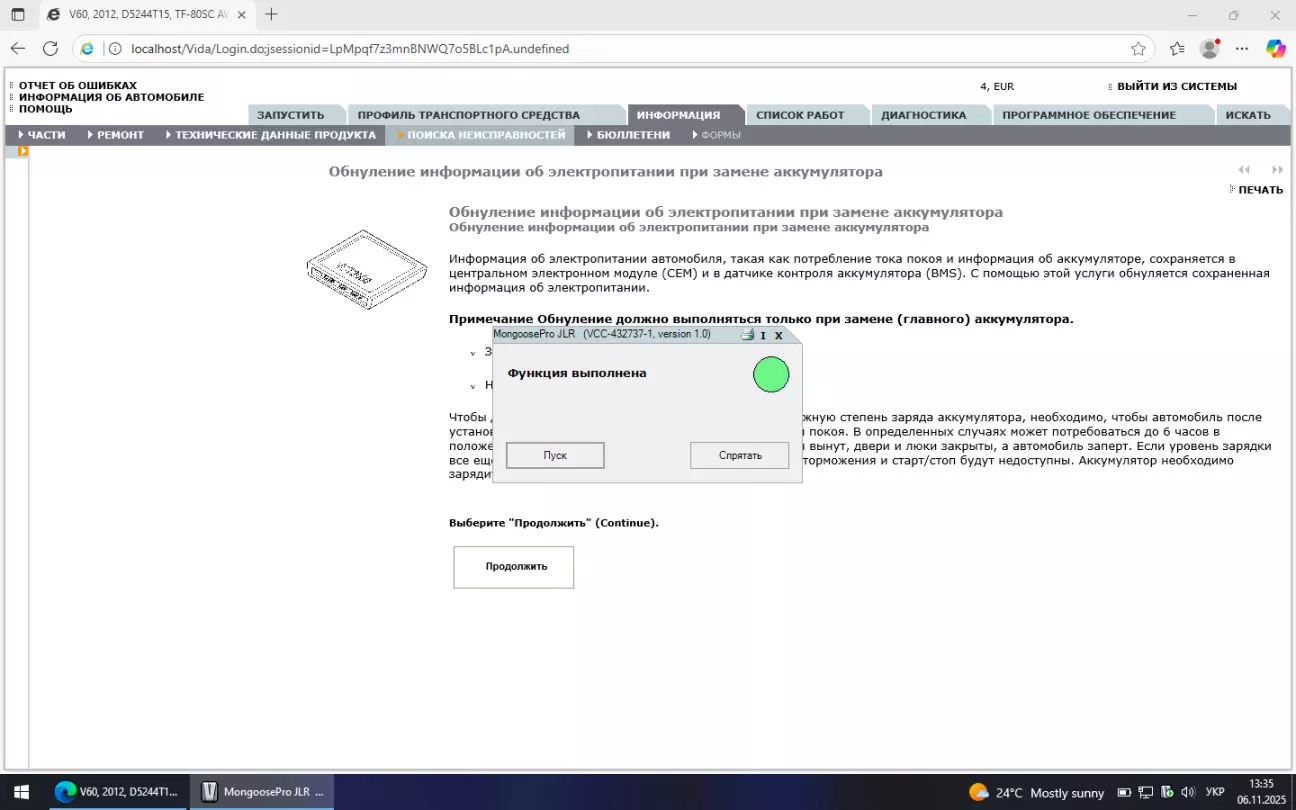Click Спрятать to hide the dialog
1296x810 pixels.
[x=739, y=455]
